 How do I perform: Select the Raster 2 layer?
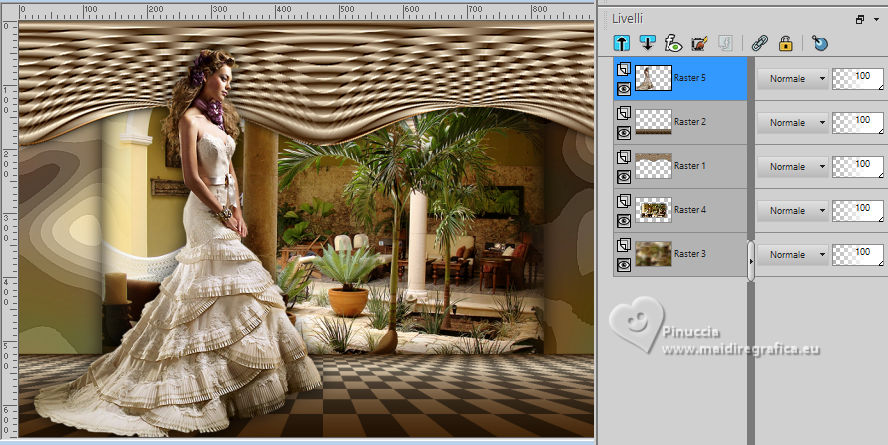click(692, 122)
